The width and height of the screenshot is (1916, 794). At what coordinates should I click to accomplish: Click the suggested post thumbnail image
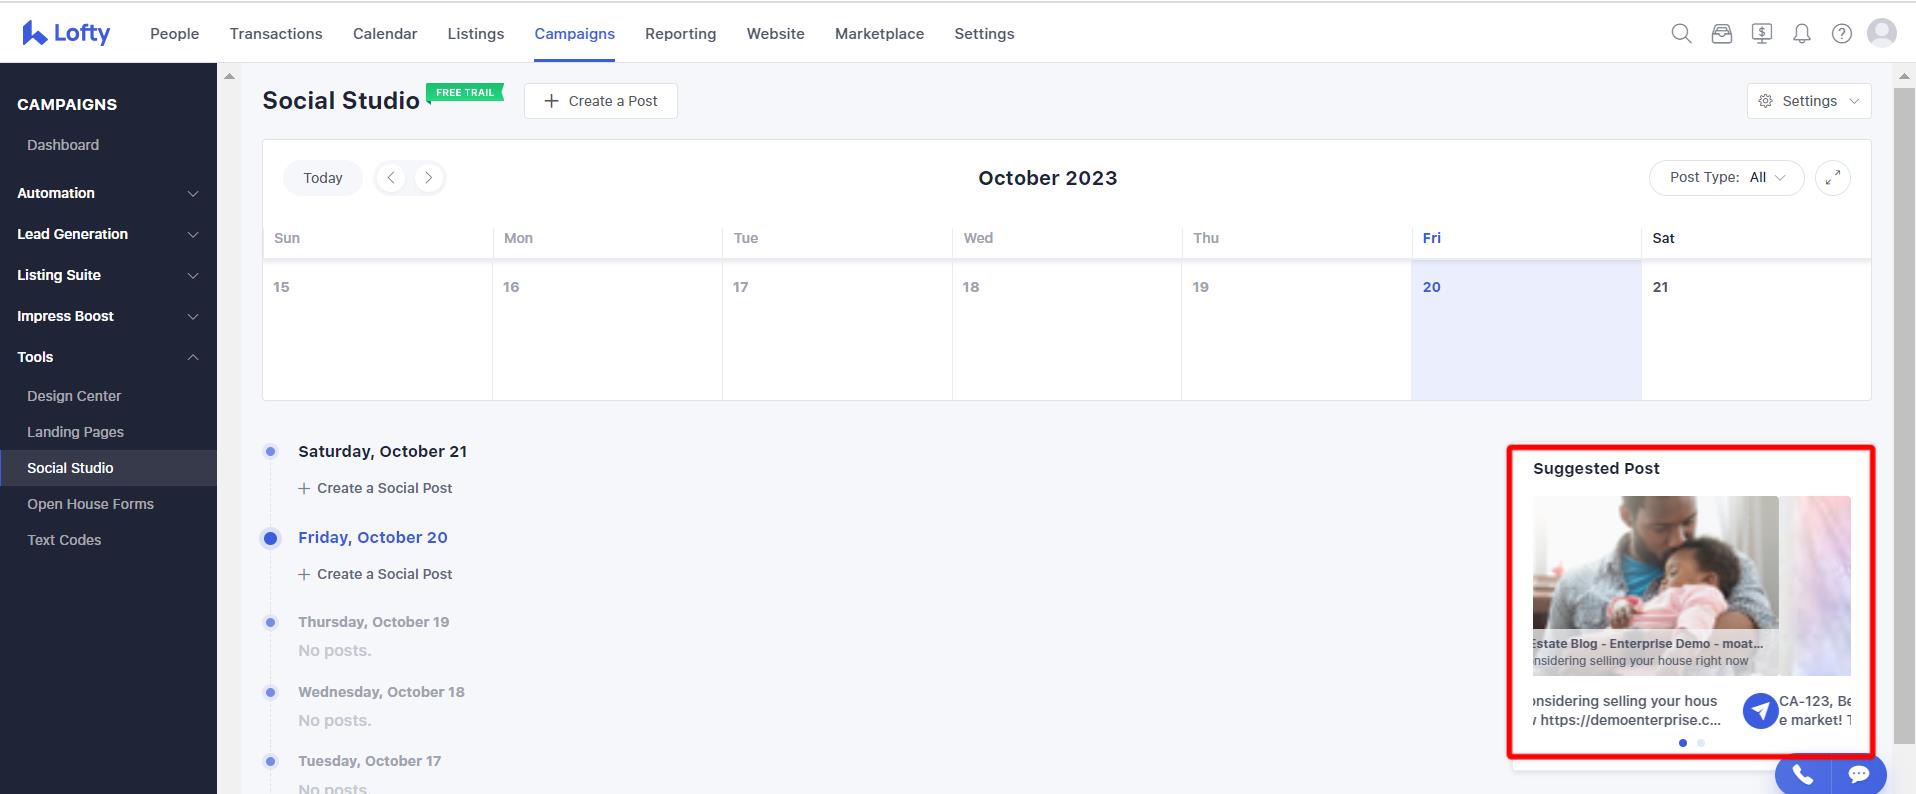(1655, 563)
